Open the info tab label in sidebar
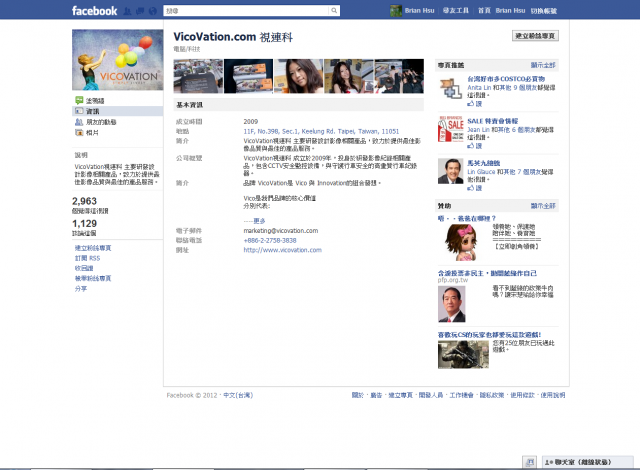This screenshot has width=640, height=470. point(93,111)
